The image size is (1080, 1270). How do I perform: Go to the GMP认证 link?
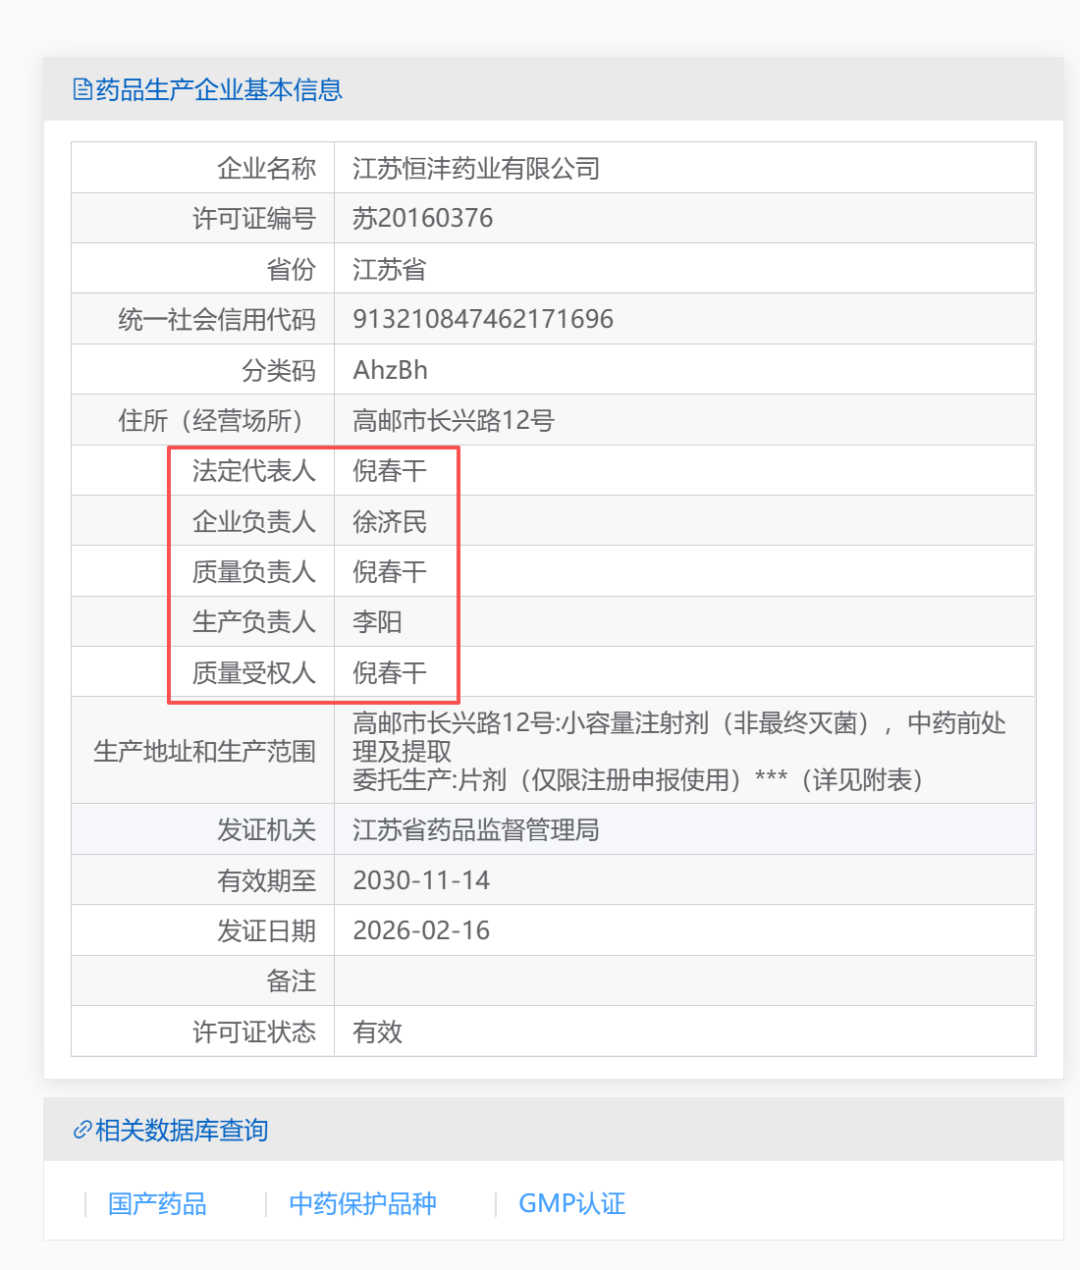point(571,1204)
